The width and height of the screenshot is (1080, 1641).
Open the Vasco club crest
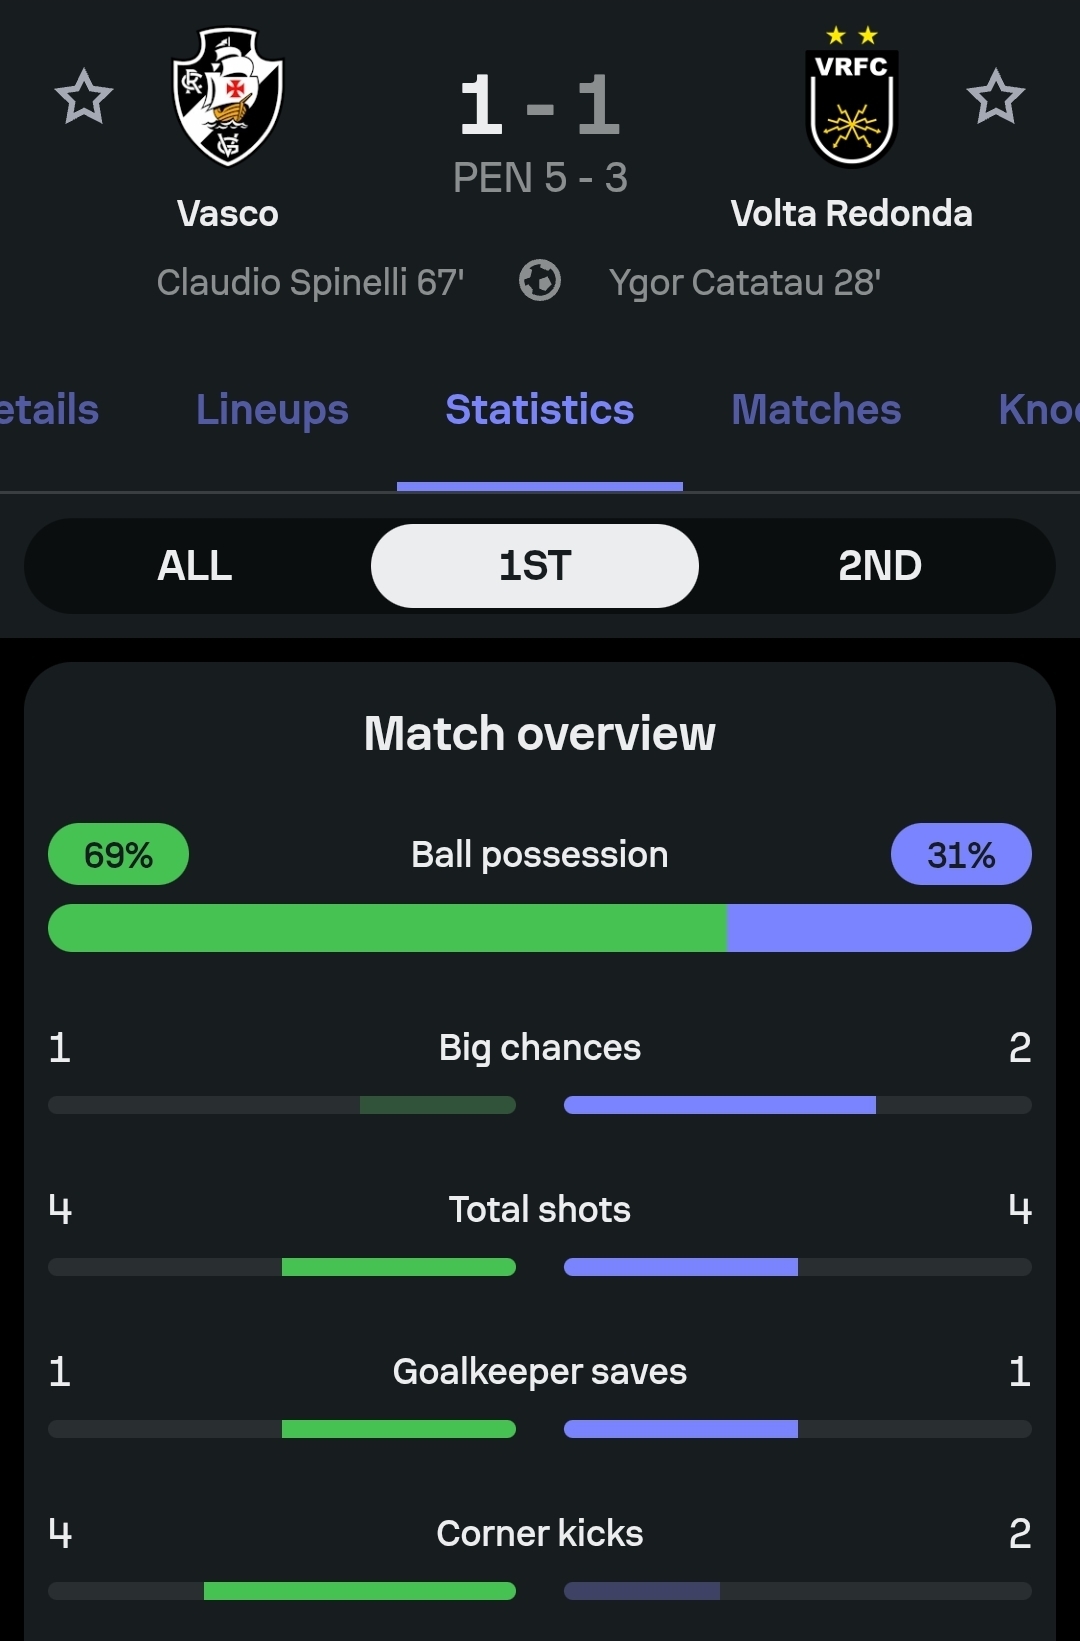[228, 96]
